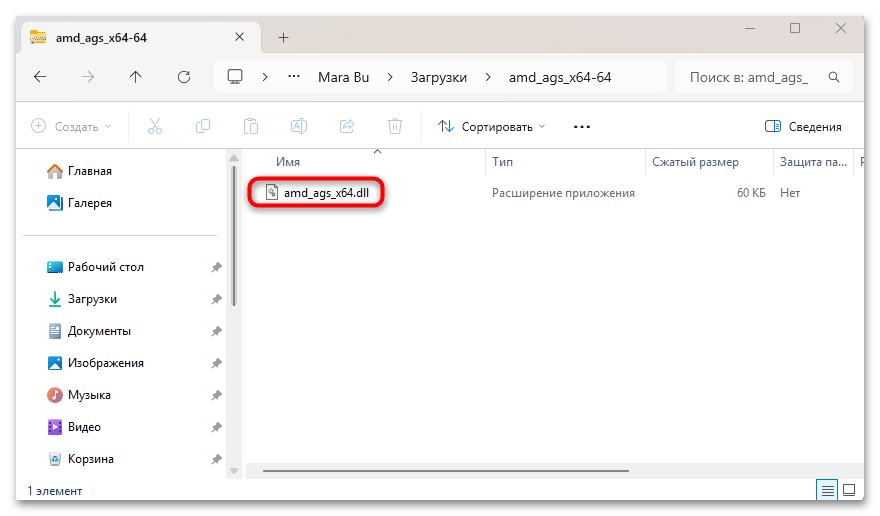Toggle the Сведения details pane

click(x=803, y=126)
